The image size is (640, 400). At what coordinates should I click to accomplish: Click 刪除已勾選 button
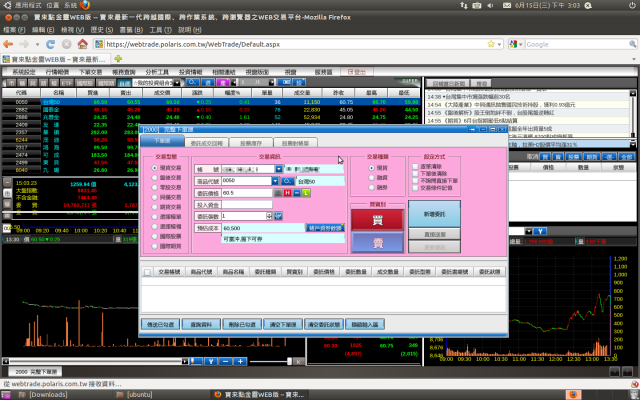242,324
